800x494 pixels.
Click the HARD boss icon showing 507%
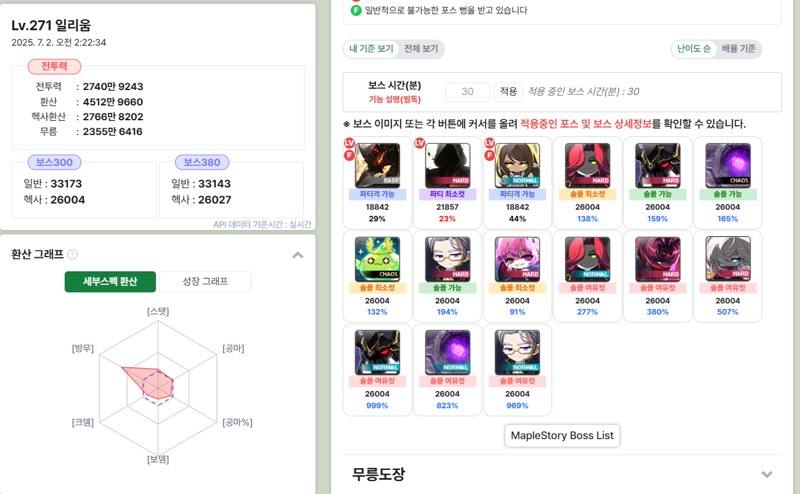click(728, 259)
